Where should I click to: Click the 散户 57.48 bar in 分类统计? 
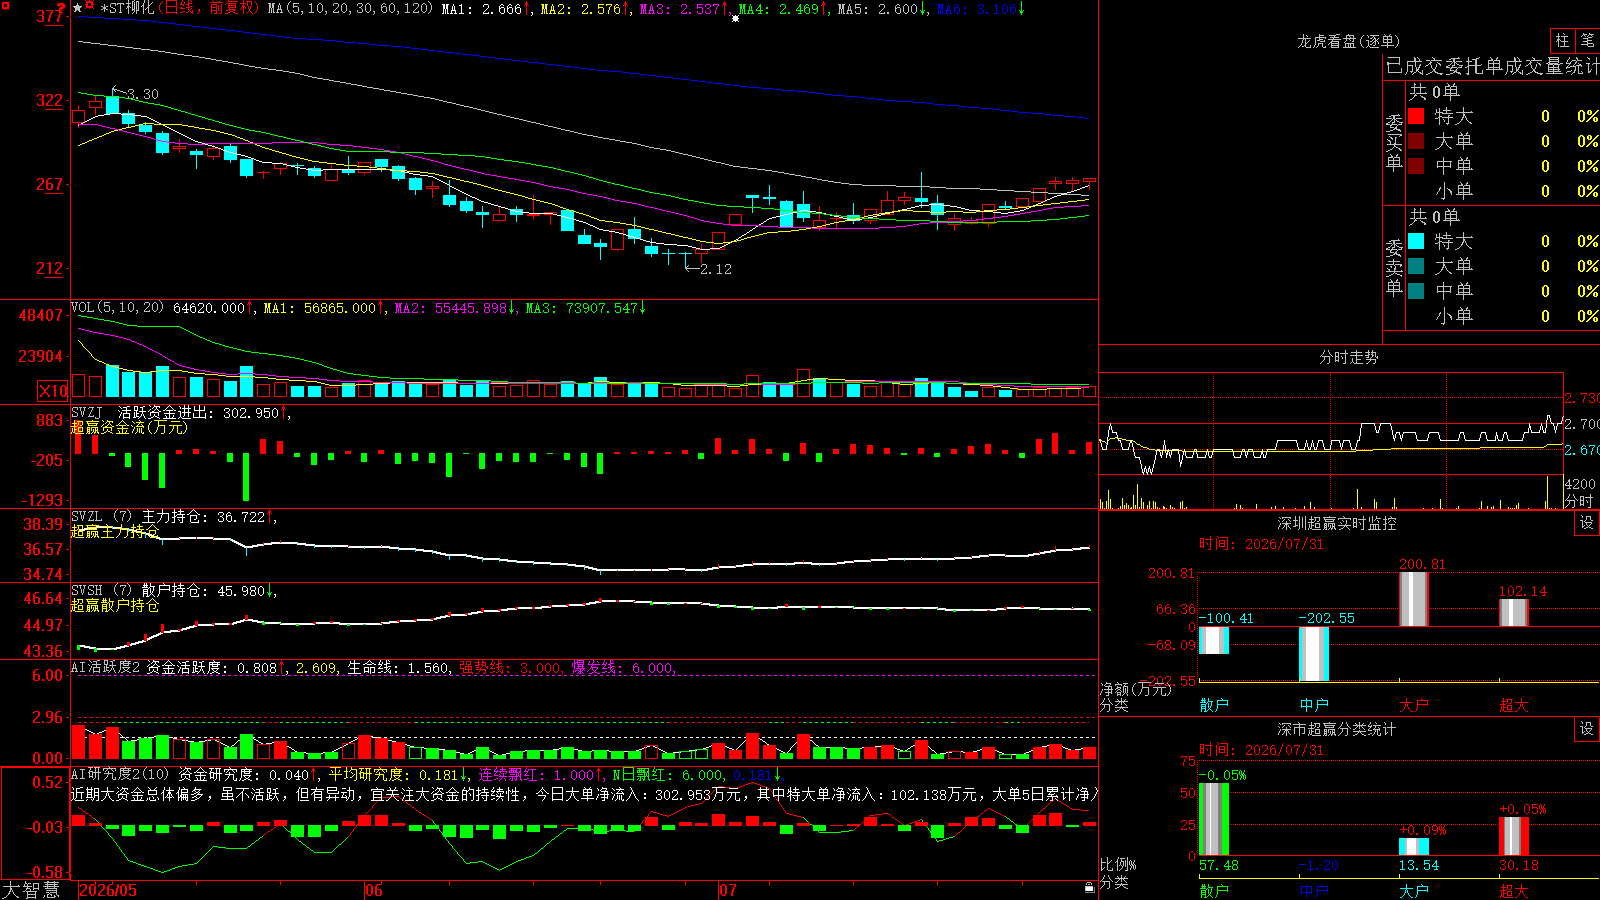click(x=1214, y=820)
